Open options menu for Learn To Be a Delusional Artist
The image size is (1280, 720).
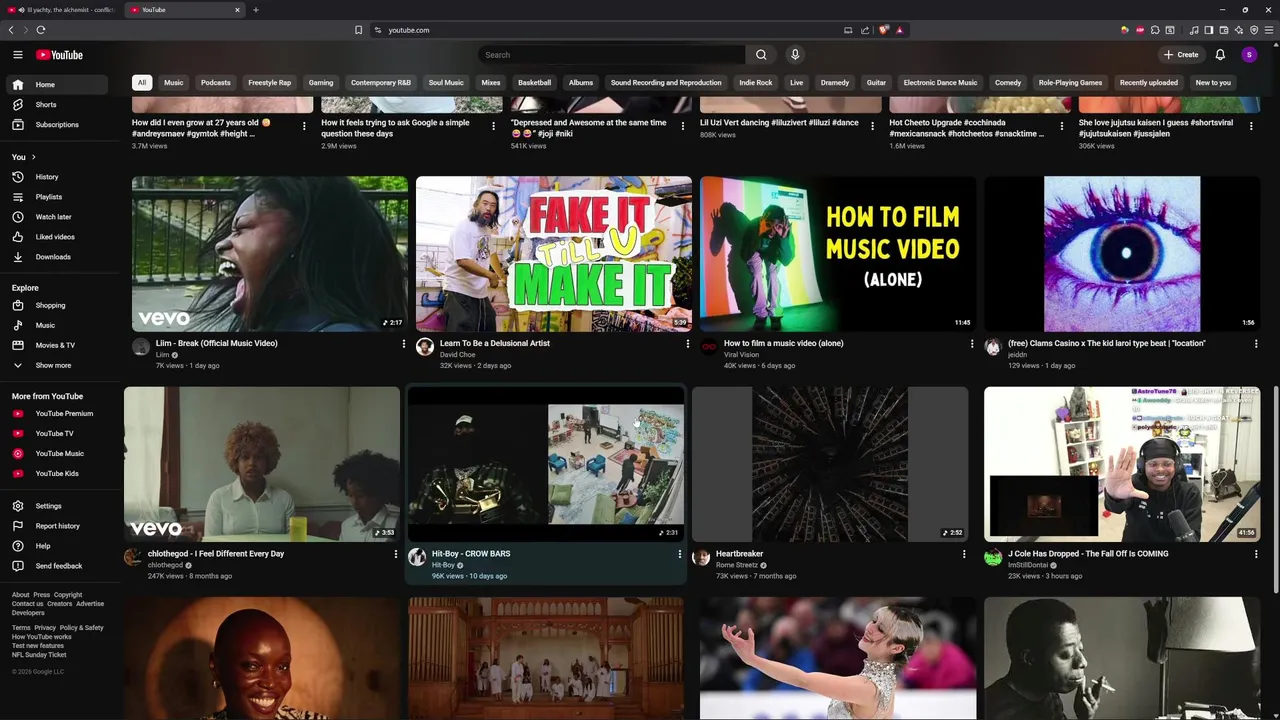(x=687, y=344)
